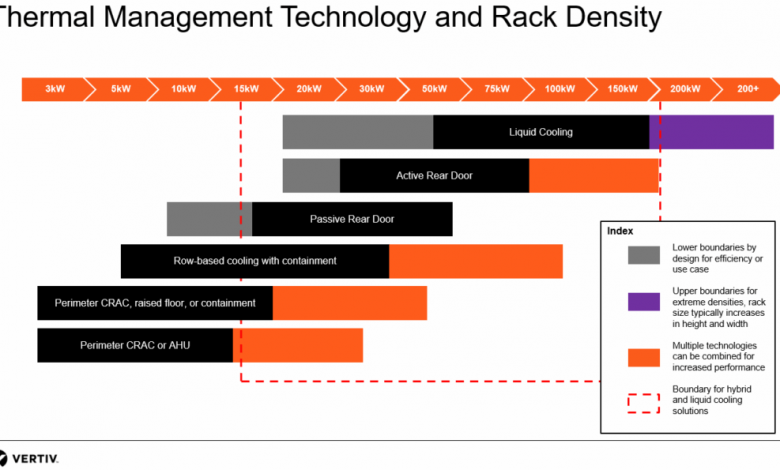Select the 100kW density arrow
The width and height of the screenshot is (780, 470).
click(x=560, y=90)
